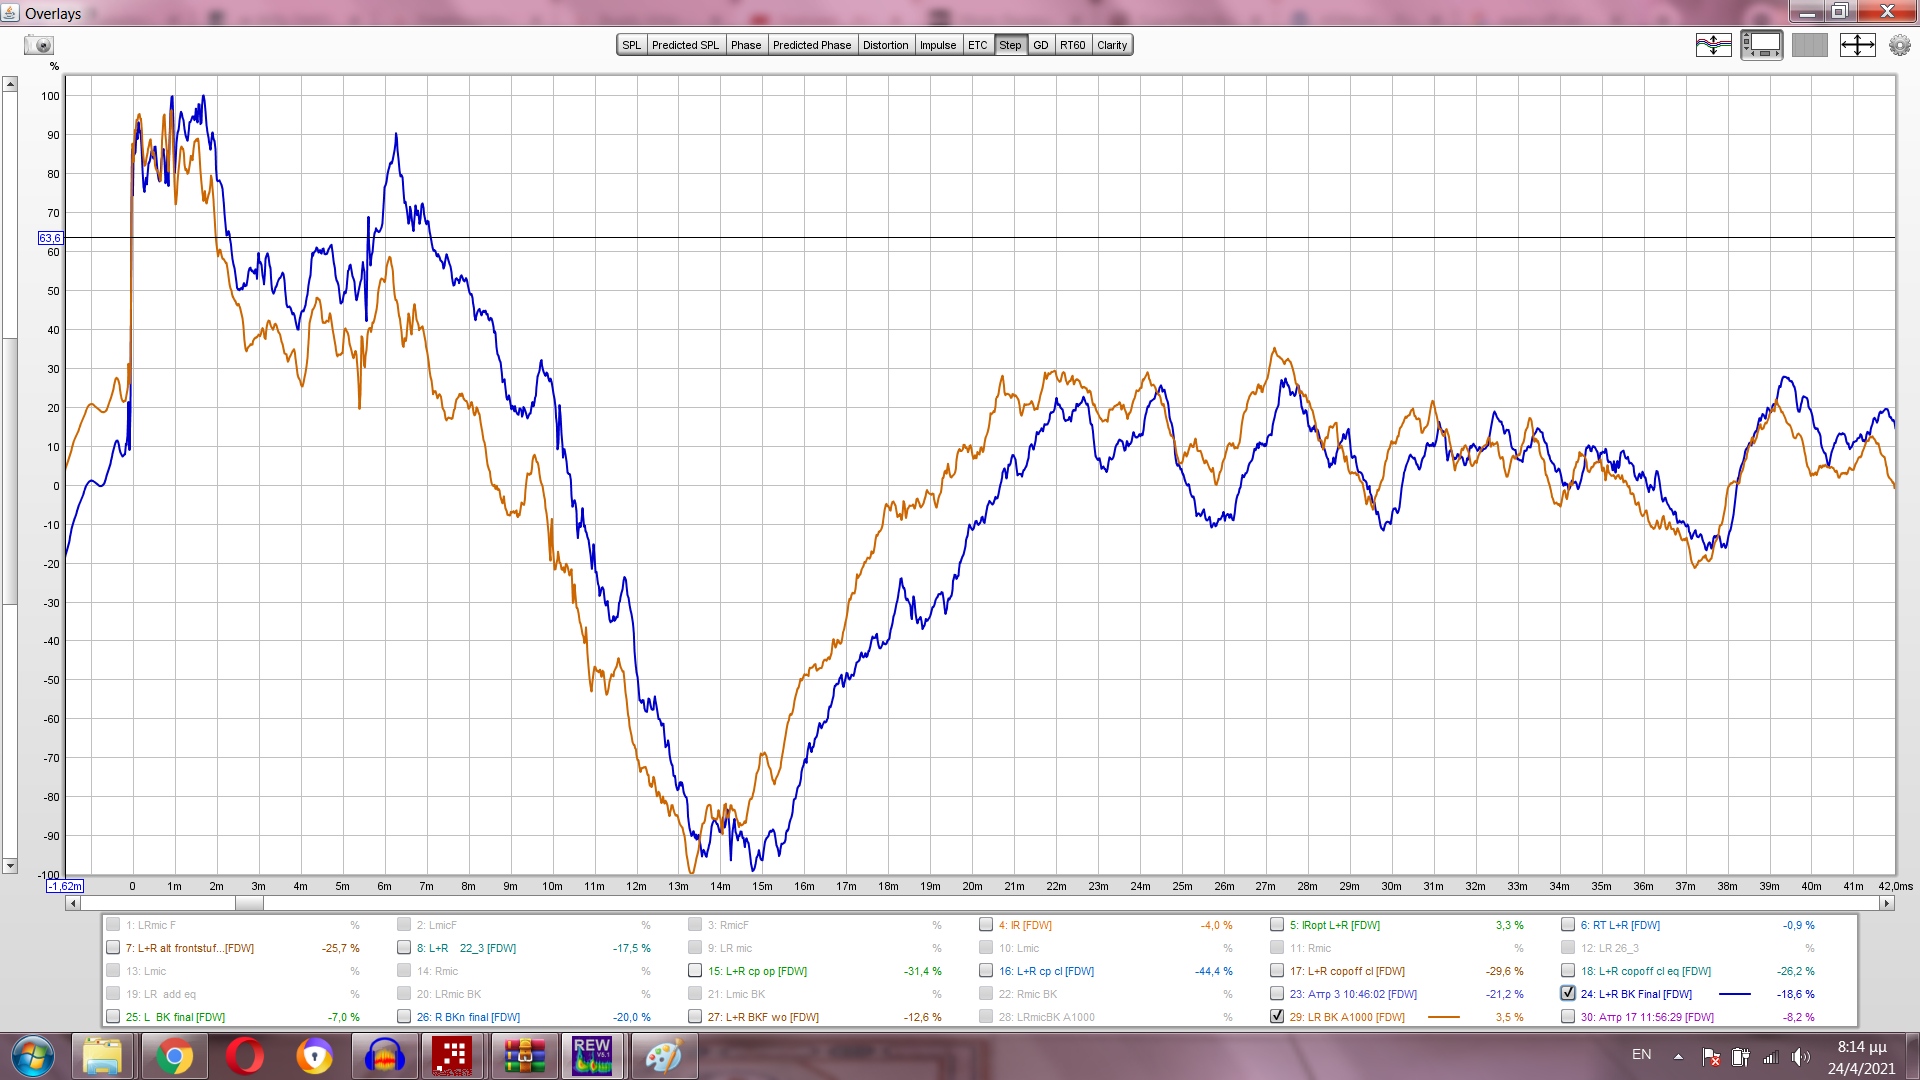Click the Clarity graph button
The image size is (1920, 1080).
(x=1111, y=45)
